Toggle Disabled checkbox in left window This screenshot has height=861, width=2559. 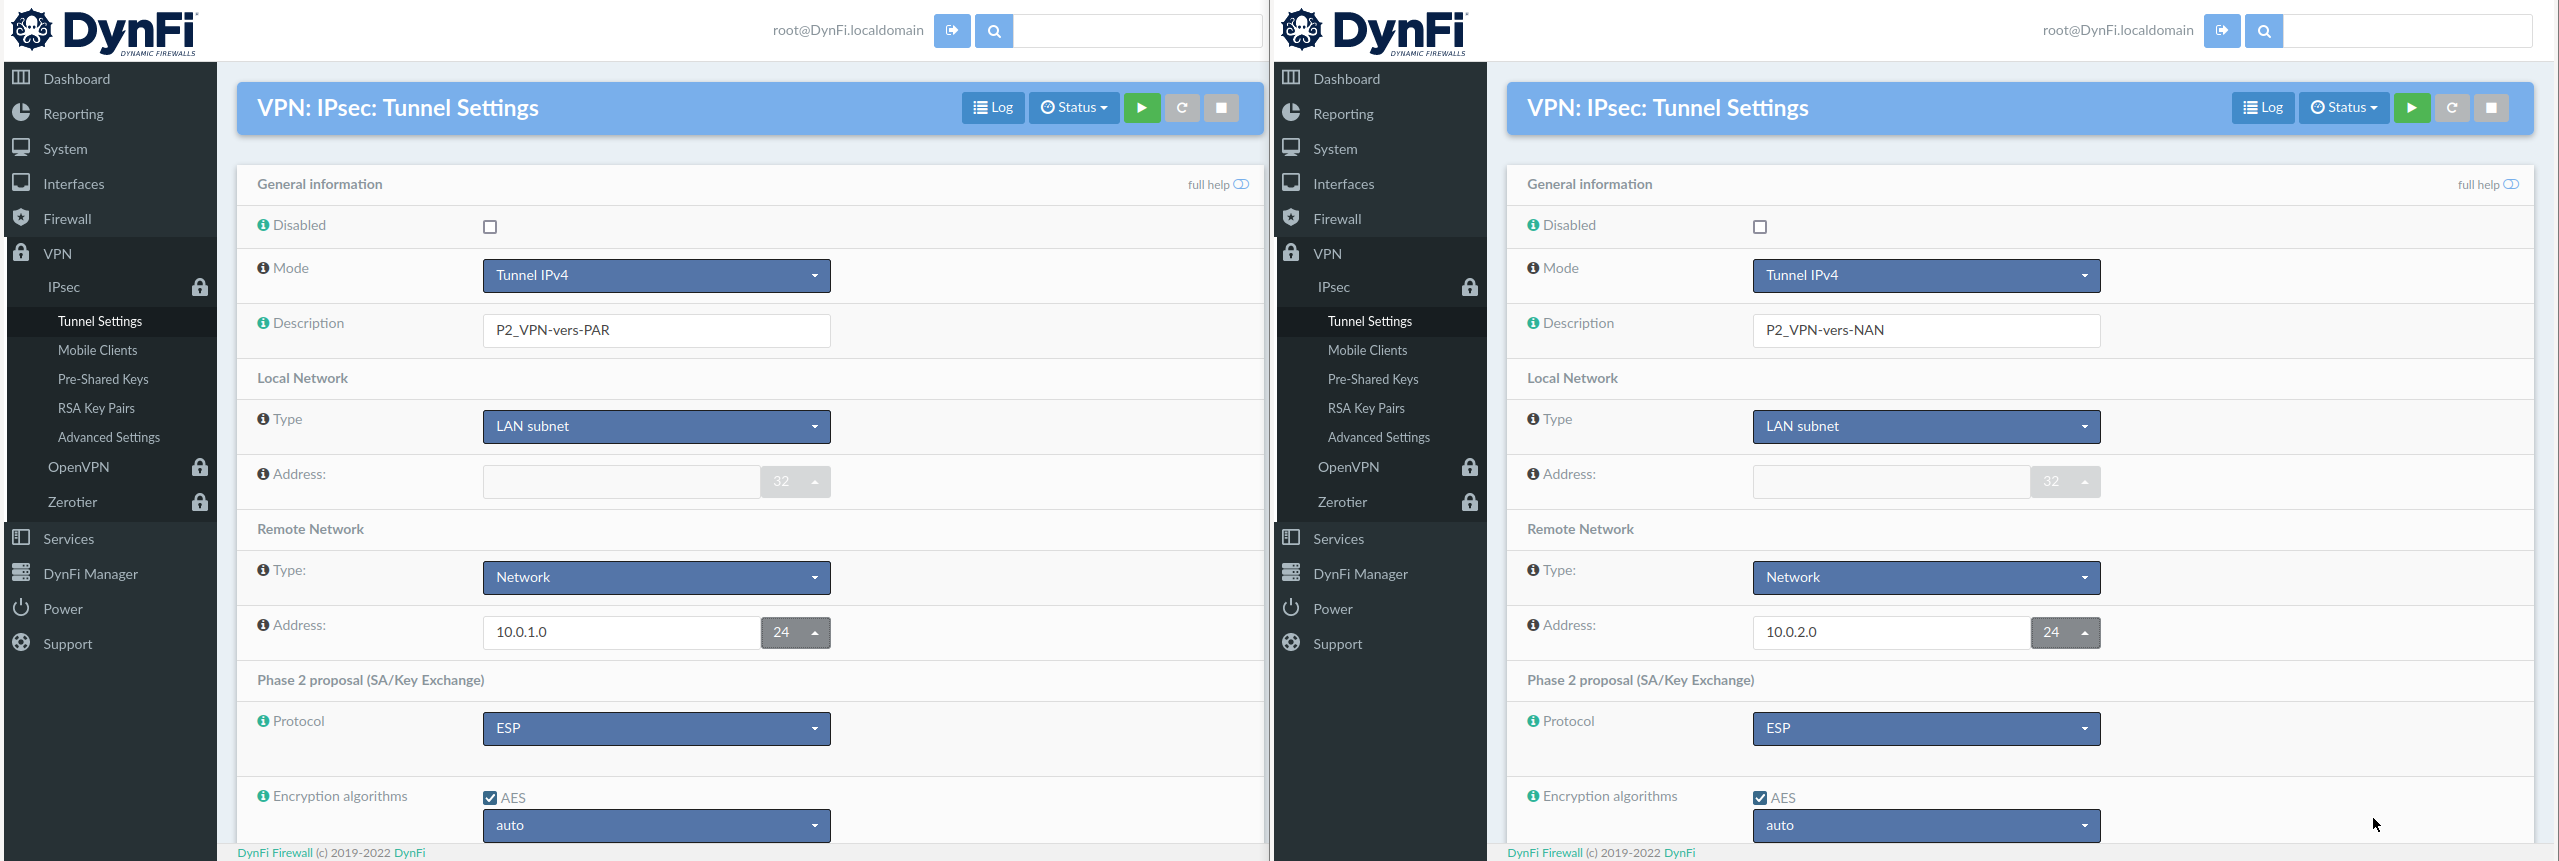coord(490,227)
